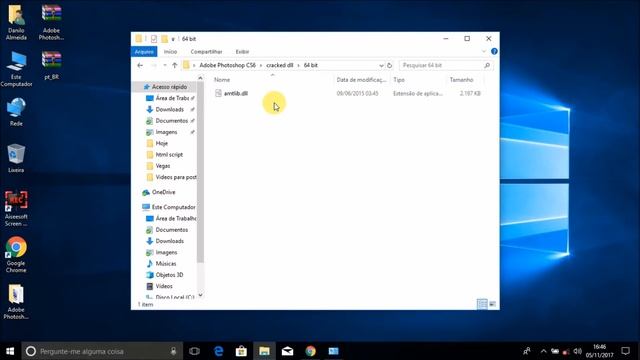Select the Lixeira desktop icon
Screen dimensions: 640x360
[16, 158]
